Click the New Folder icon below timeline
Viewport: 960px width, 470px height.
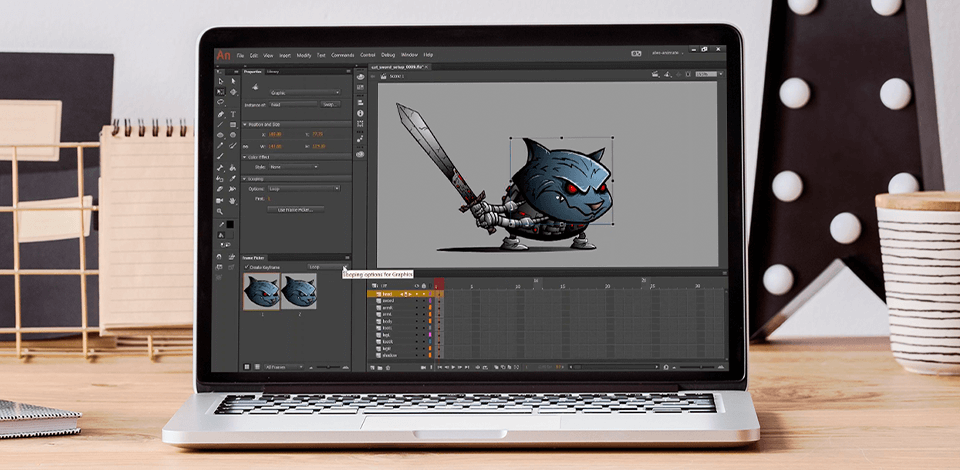point(380,368)
